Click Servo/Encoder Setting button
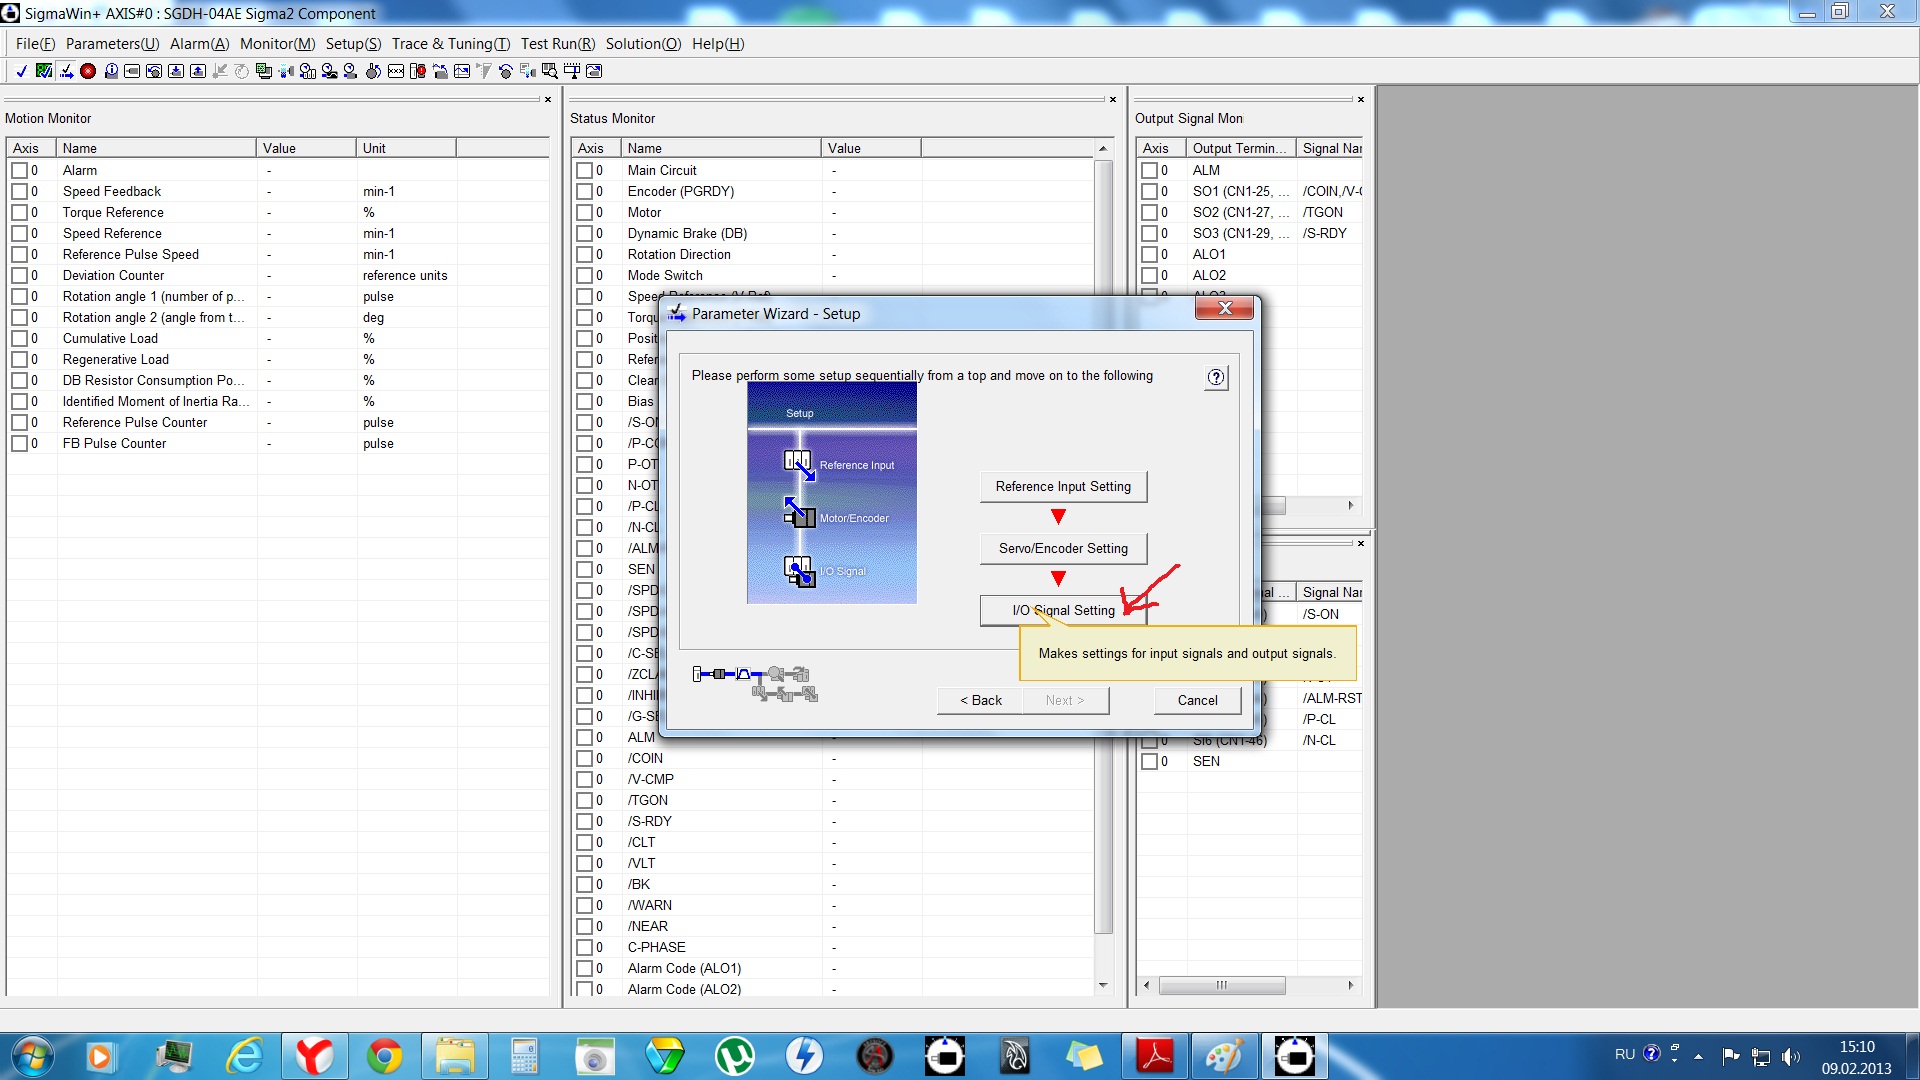Viewport: 1920px width, 1080px height. pyautogui.click(x=1062, y=548)
